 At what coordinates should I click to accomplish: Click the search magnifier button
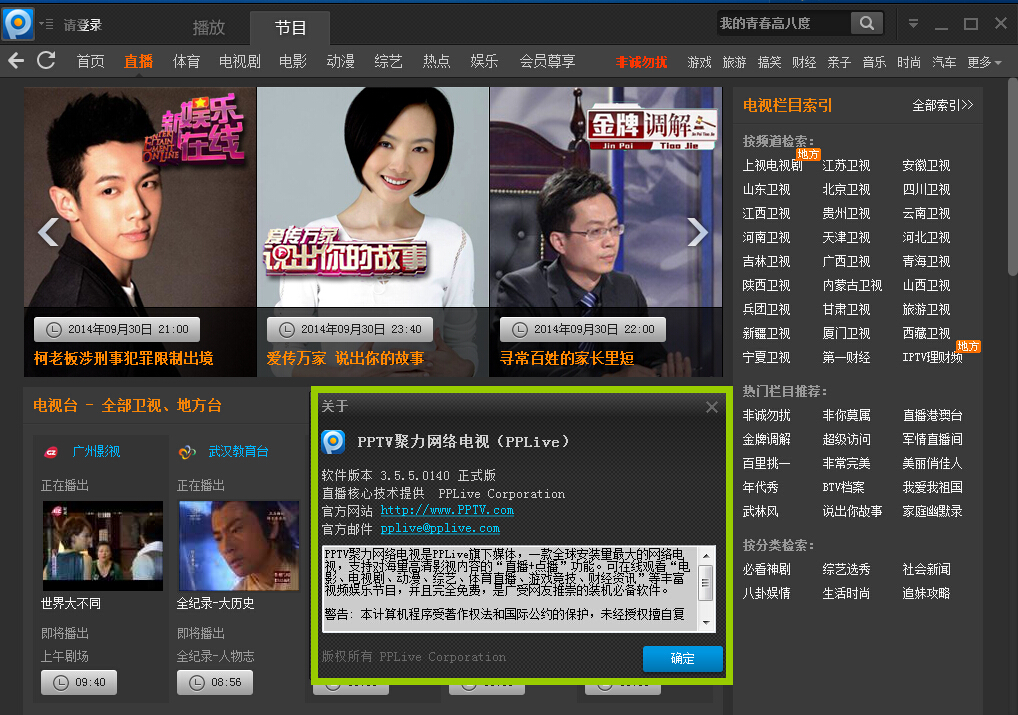pos(867,23)
